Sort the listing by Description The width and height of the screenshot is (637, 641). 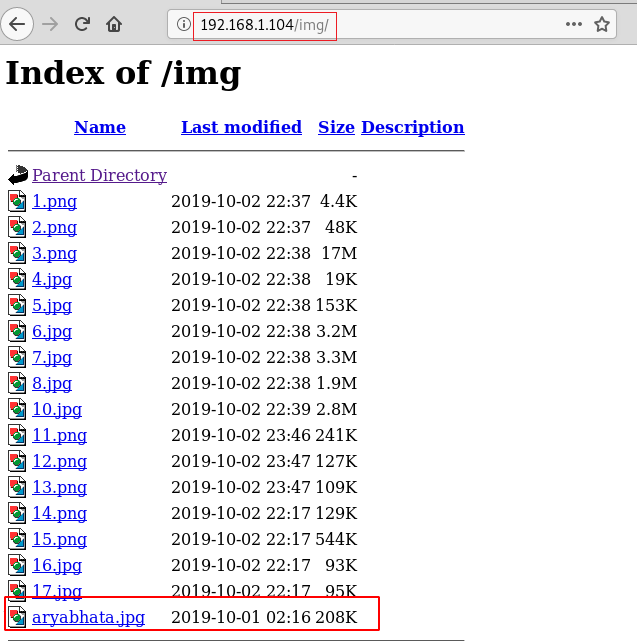coord(413,128)
